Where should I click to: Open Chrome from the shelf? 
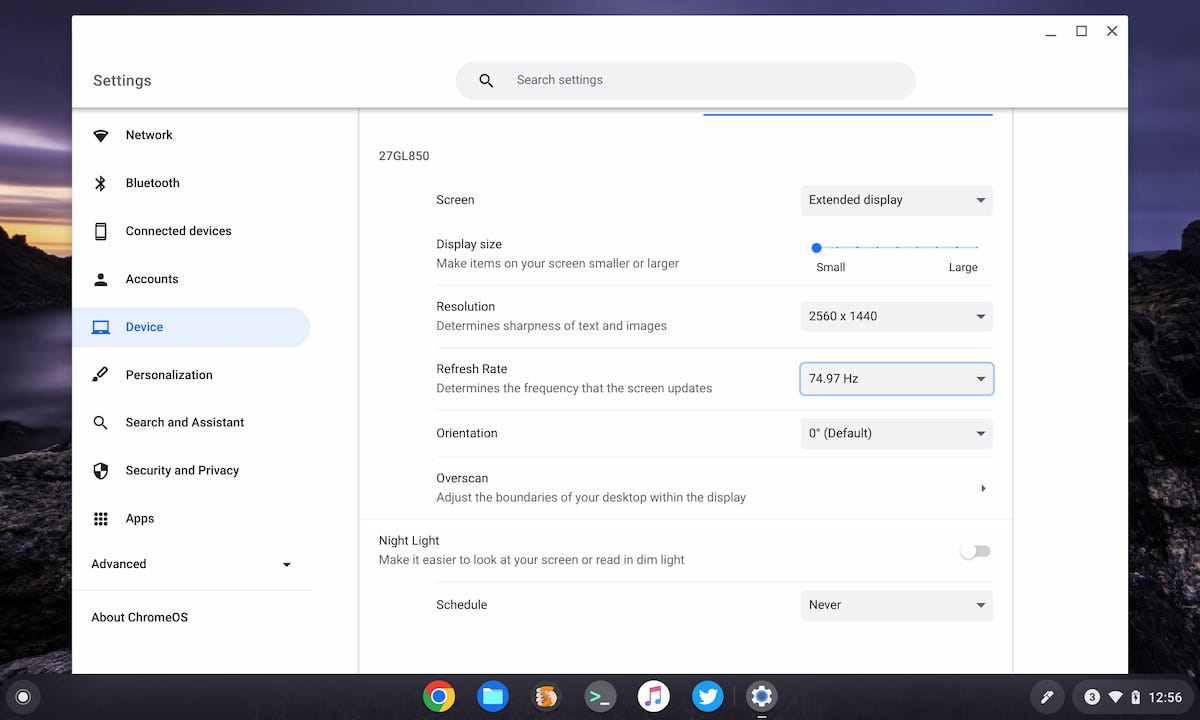tap(439, 696)
